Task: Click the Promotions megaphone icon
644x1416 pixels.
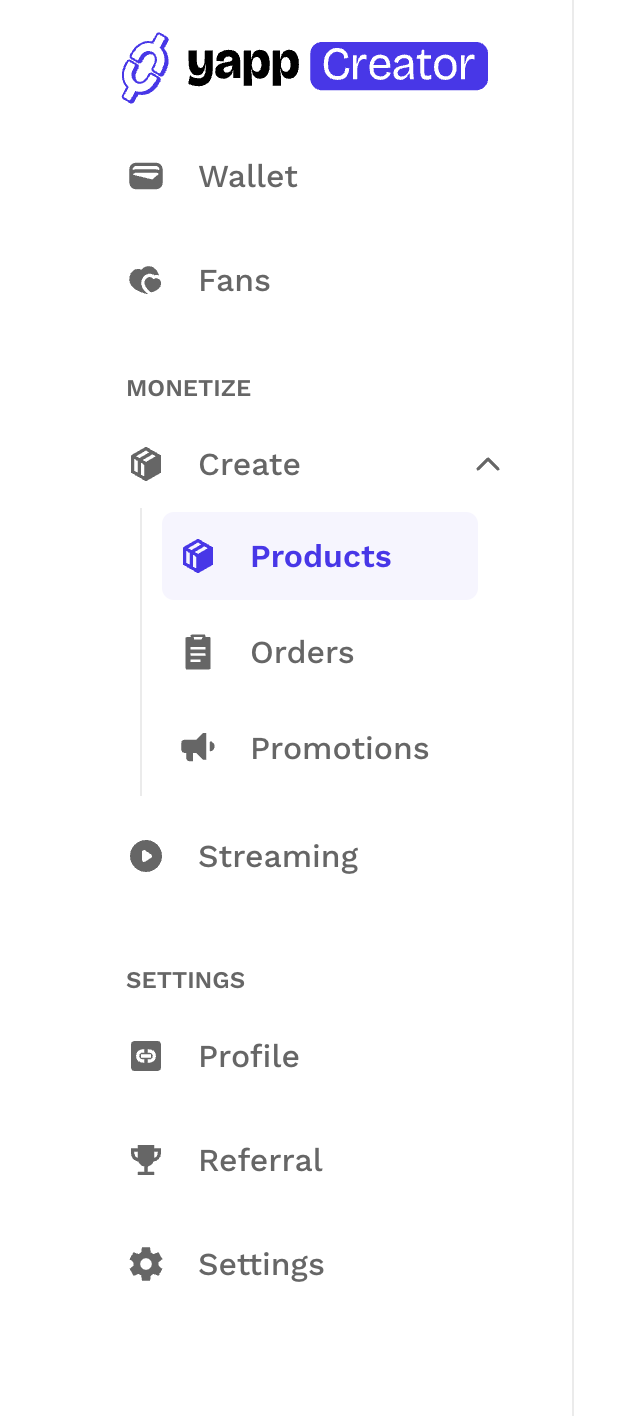Action: pyautogui.click(x=198, y=749)
